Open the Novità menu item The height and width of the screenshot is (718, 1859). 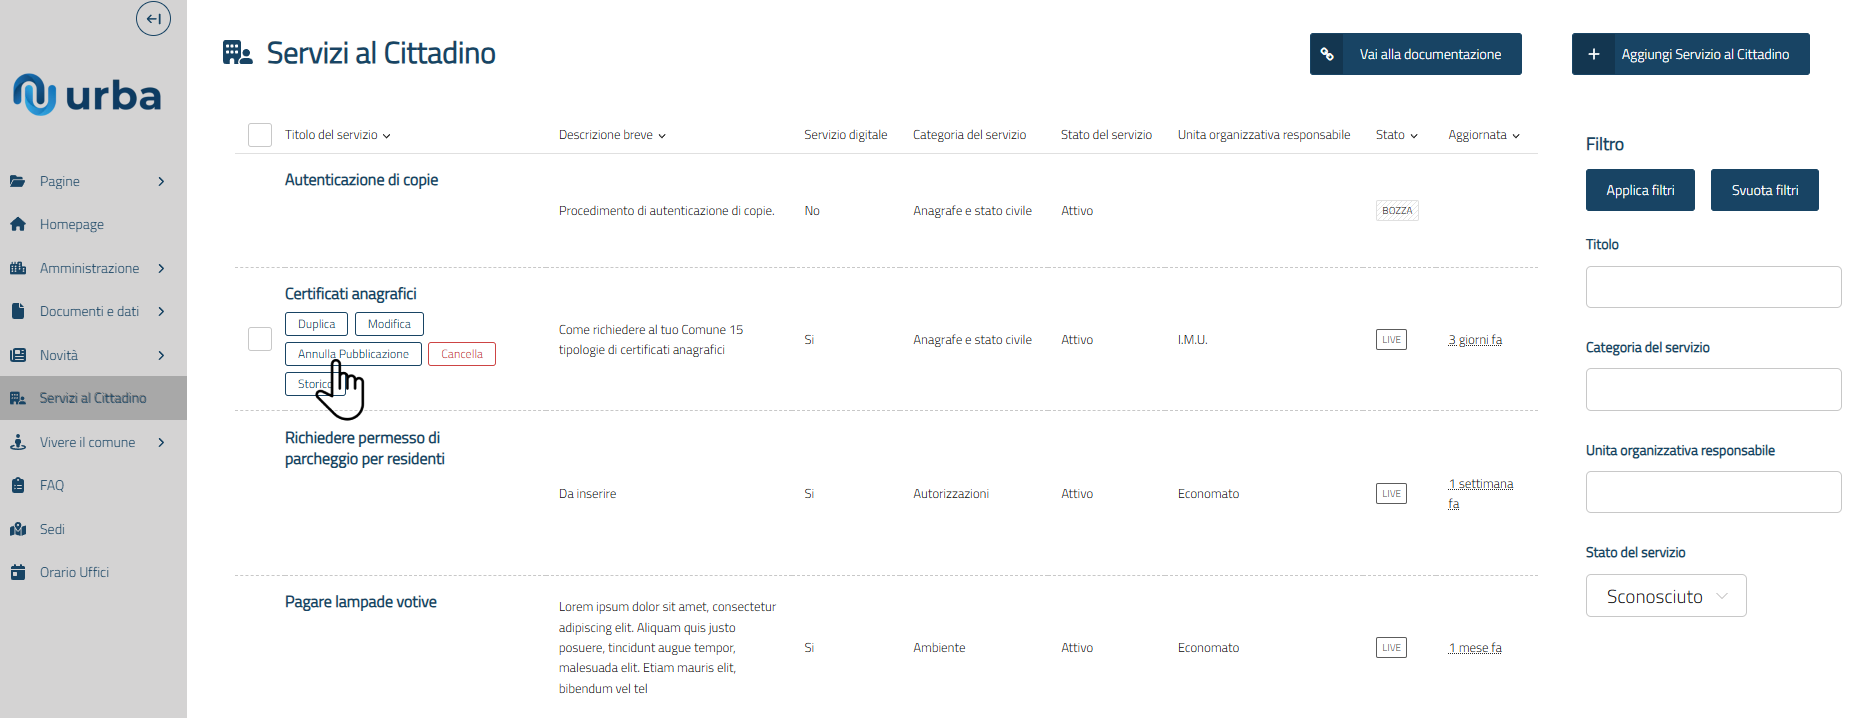(x=59, y=355)
